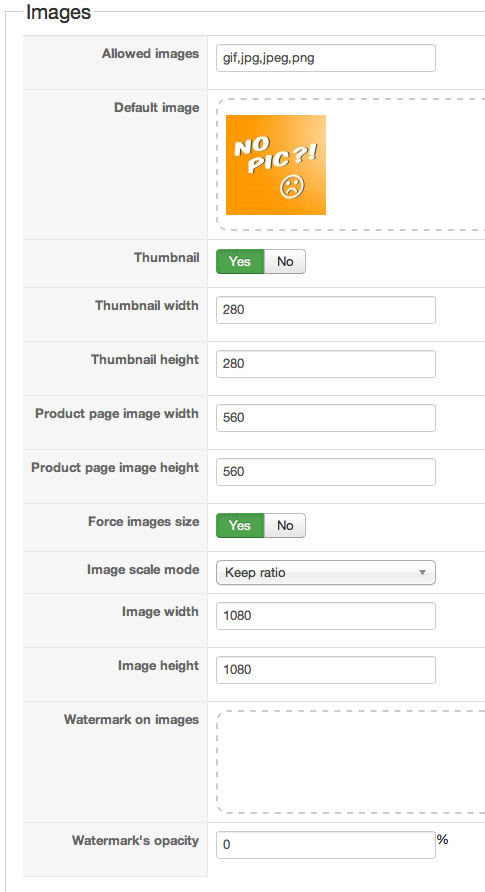This screenshot has width=485, height=892.
Task: Focus the Allowed images text field
Action: pyautogui.click(x=326, y=58)
